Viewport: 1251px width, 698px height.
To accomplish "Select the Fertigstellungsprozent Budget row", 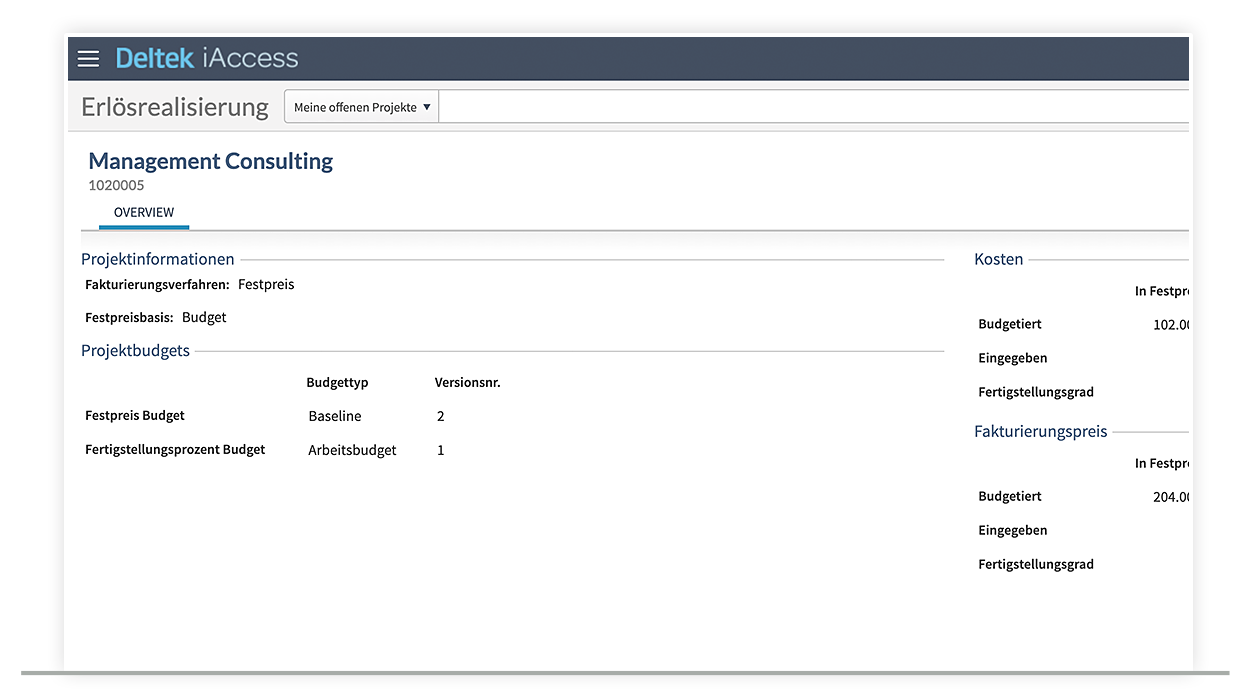I will point(174,449).
